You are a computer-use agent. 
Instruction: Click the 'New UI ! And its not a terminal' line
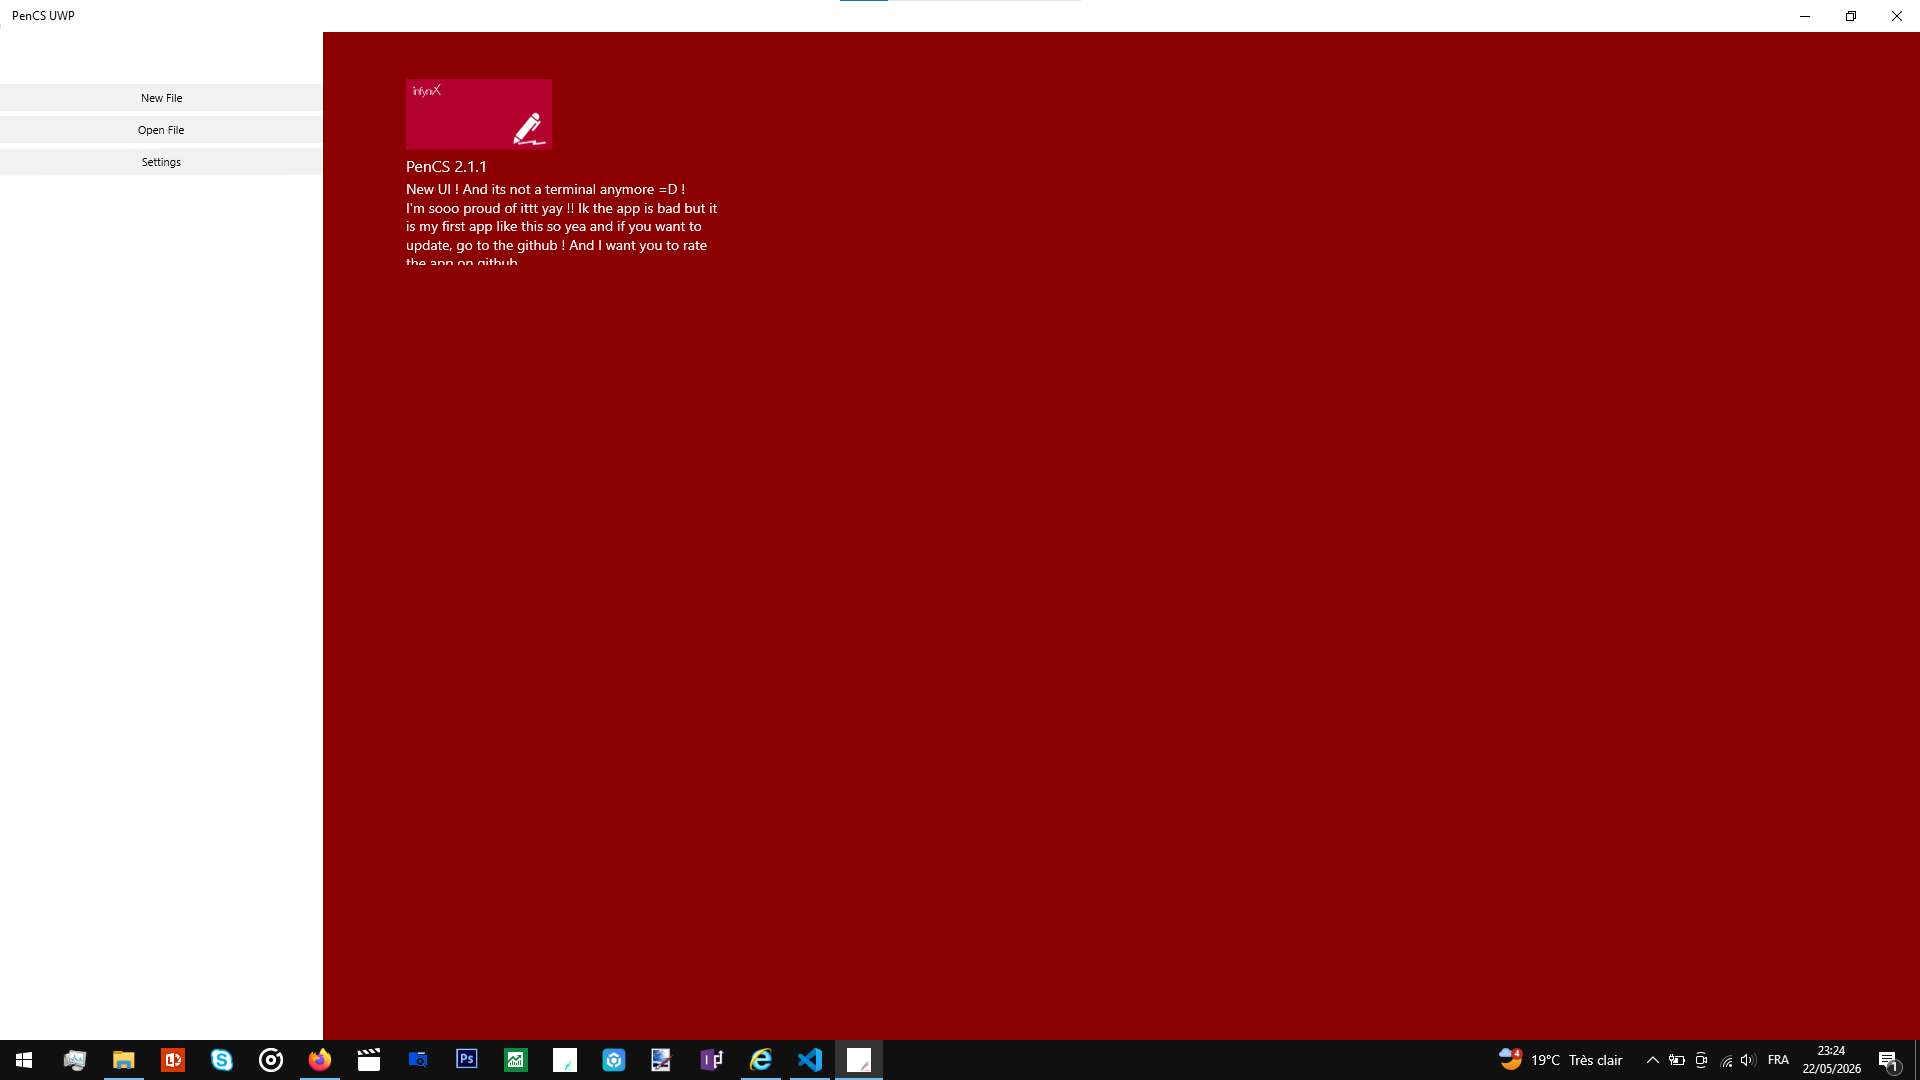tap(545, 189)
